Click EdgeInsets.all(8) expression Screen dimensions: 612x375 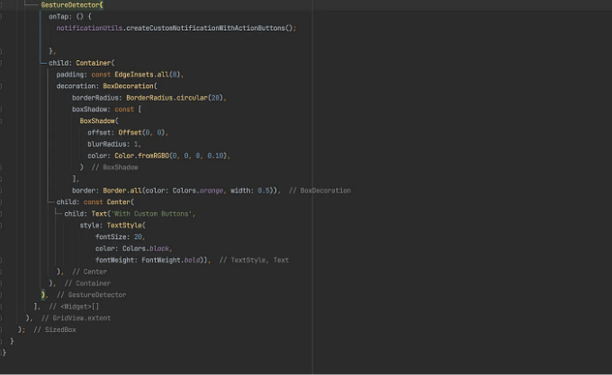click(147, 75)
